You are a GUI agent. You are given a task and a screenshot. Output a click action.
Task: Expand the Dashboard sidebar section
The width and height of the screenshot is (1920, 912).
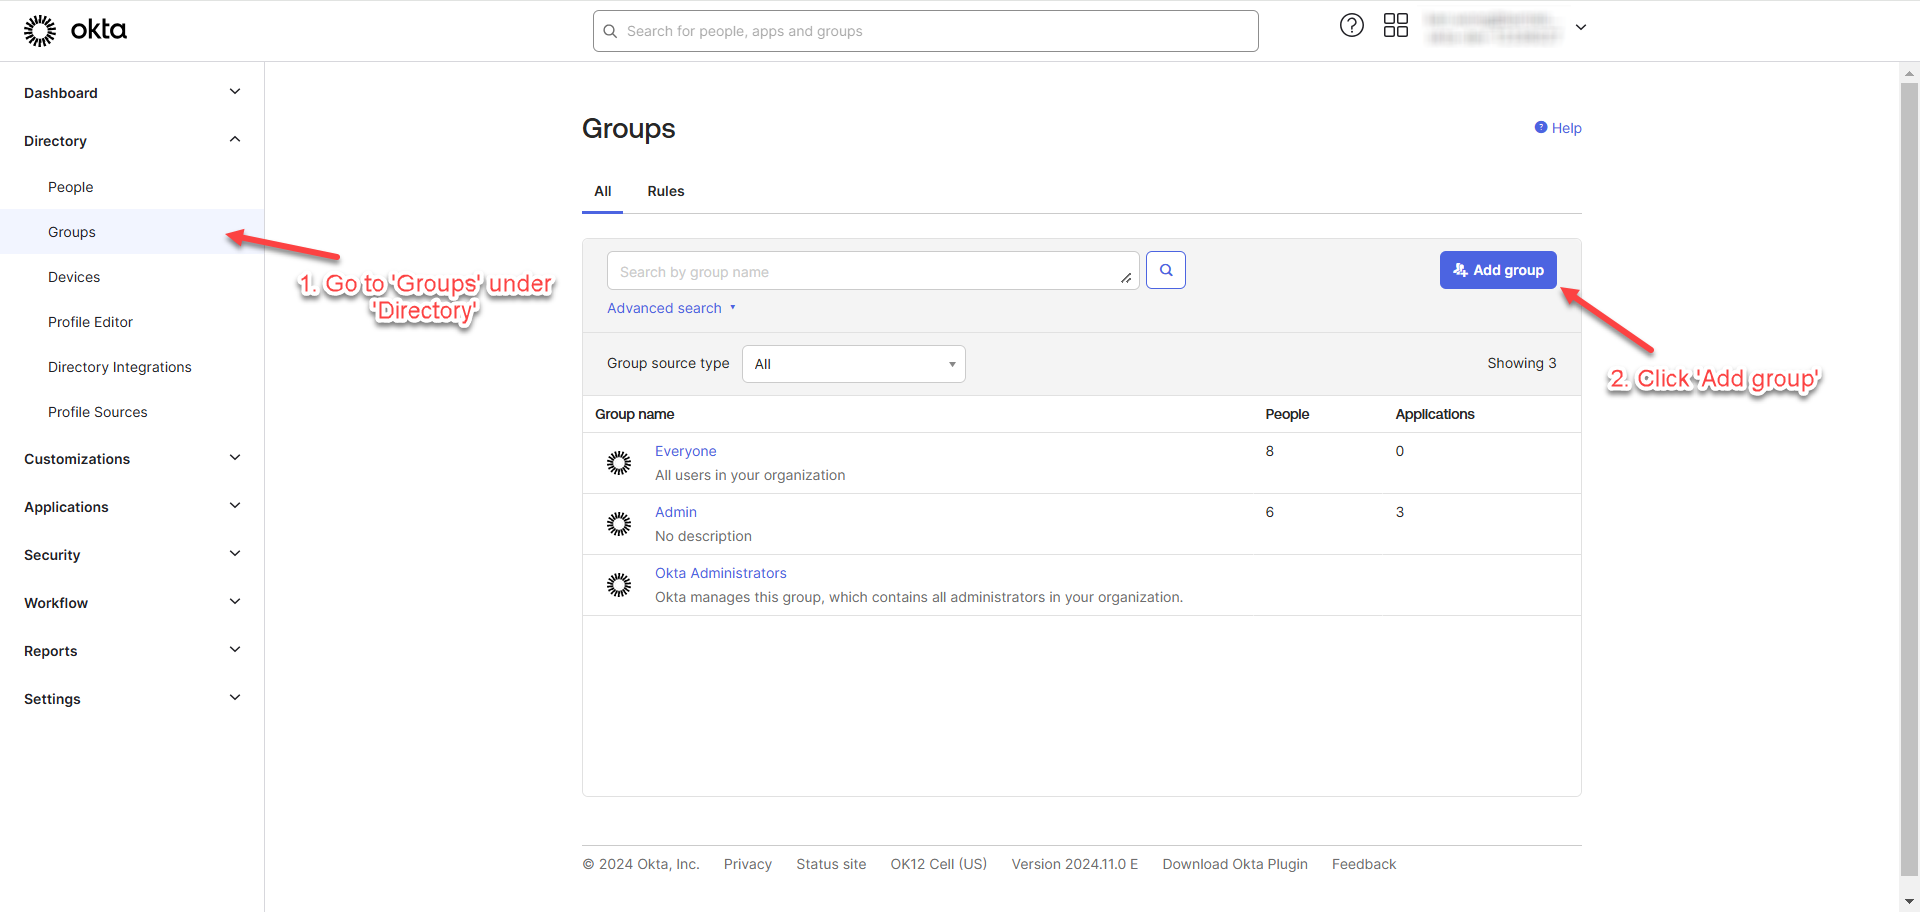235,92
